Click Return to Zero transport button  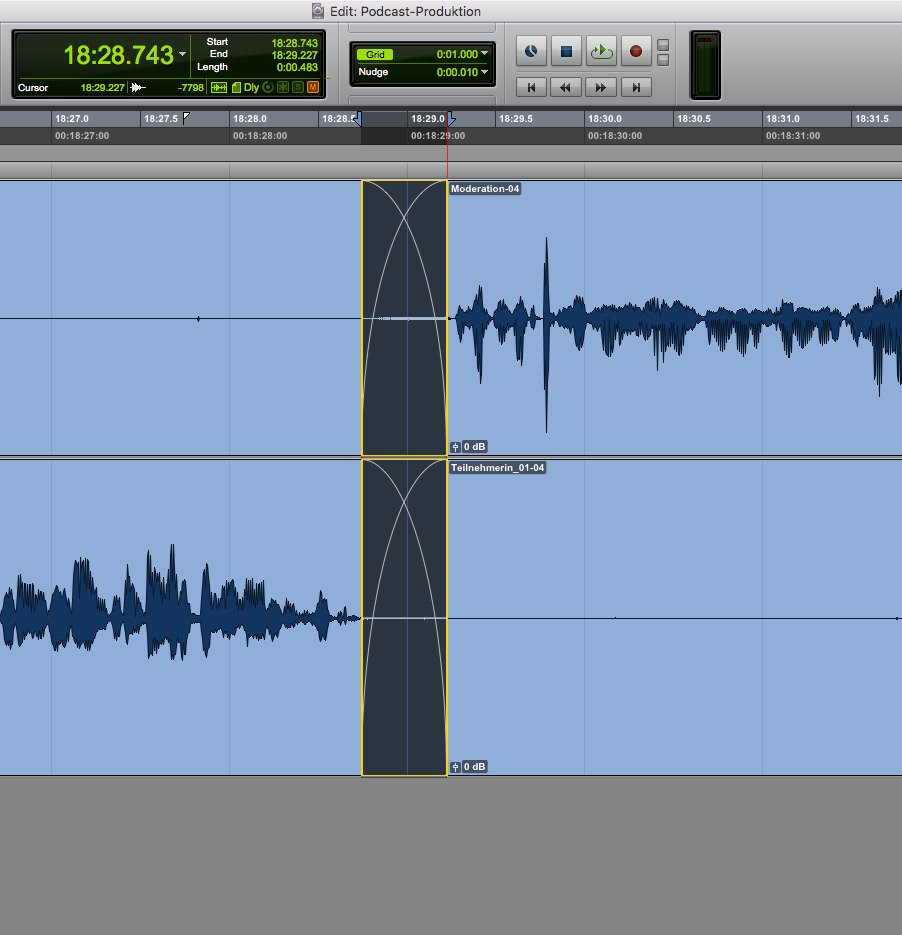pyautogui.click(x=531, y=88)
